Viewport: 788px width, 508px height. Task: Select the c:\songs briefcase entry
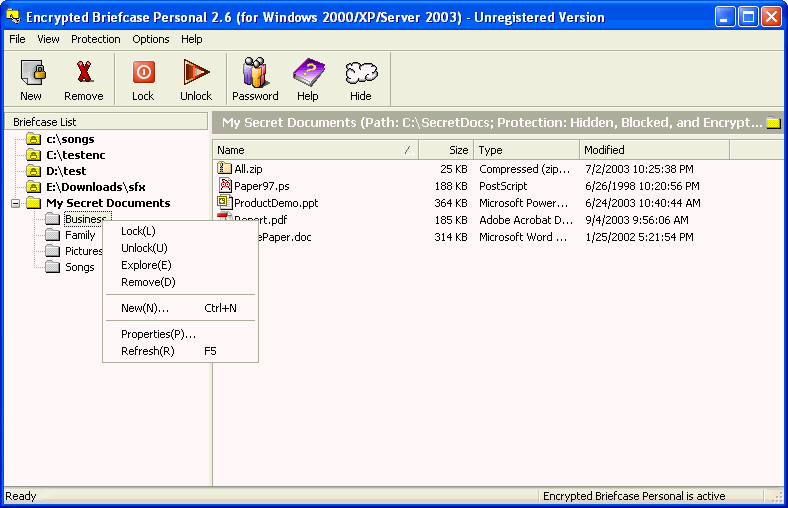click(x=70, y=139)
